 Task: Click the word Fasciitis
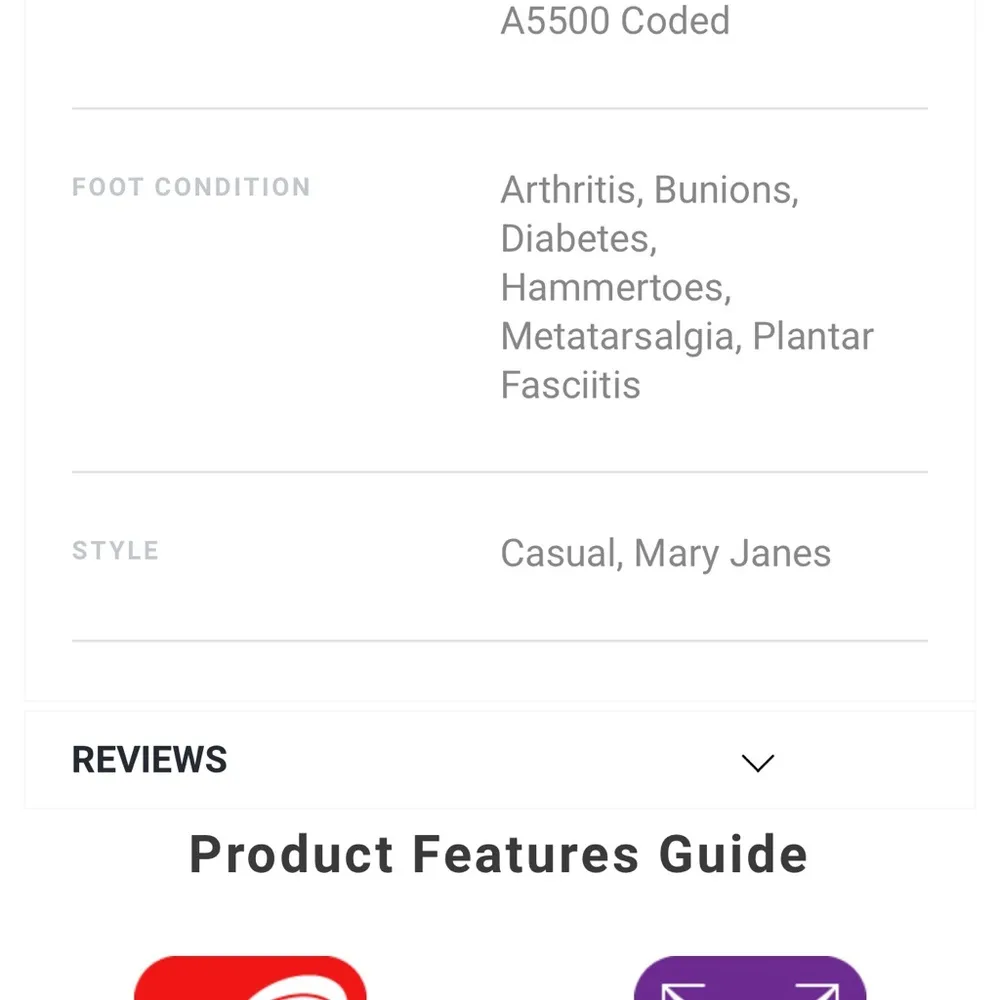tap(570, 386)
